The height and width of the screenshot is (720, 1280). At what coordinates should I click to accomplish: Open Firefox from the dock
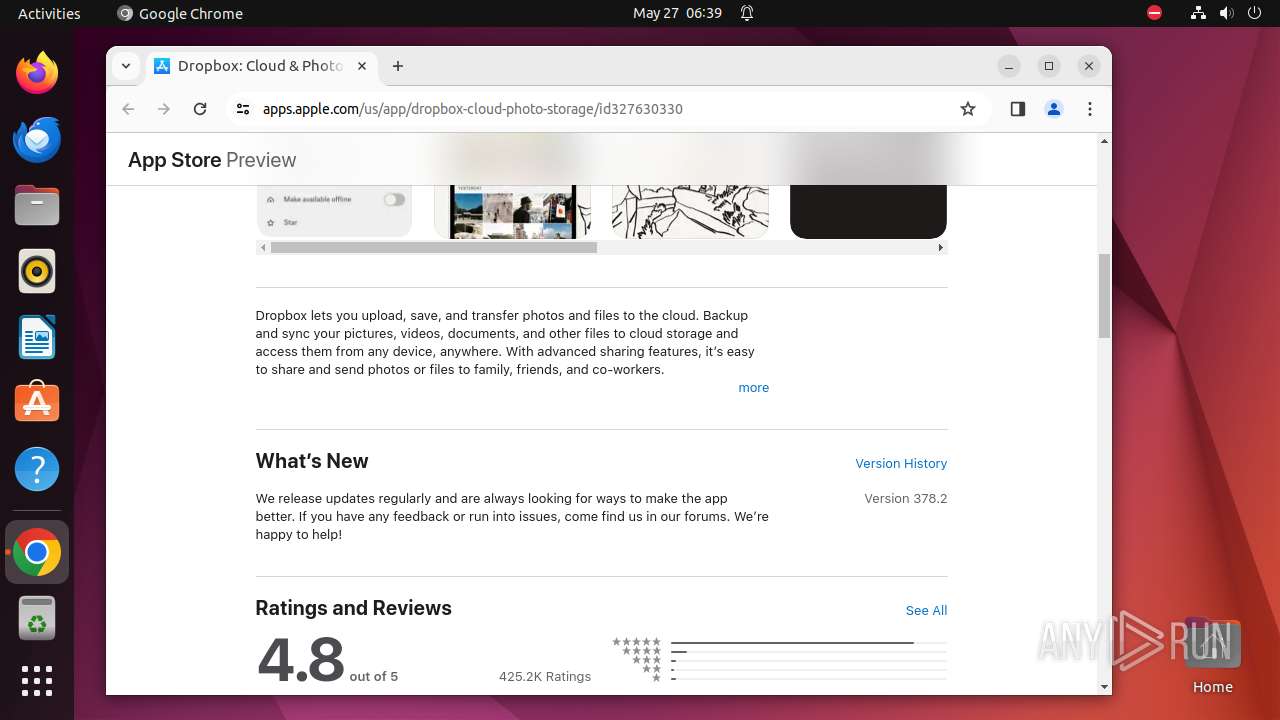pos(37,73)
